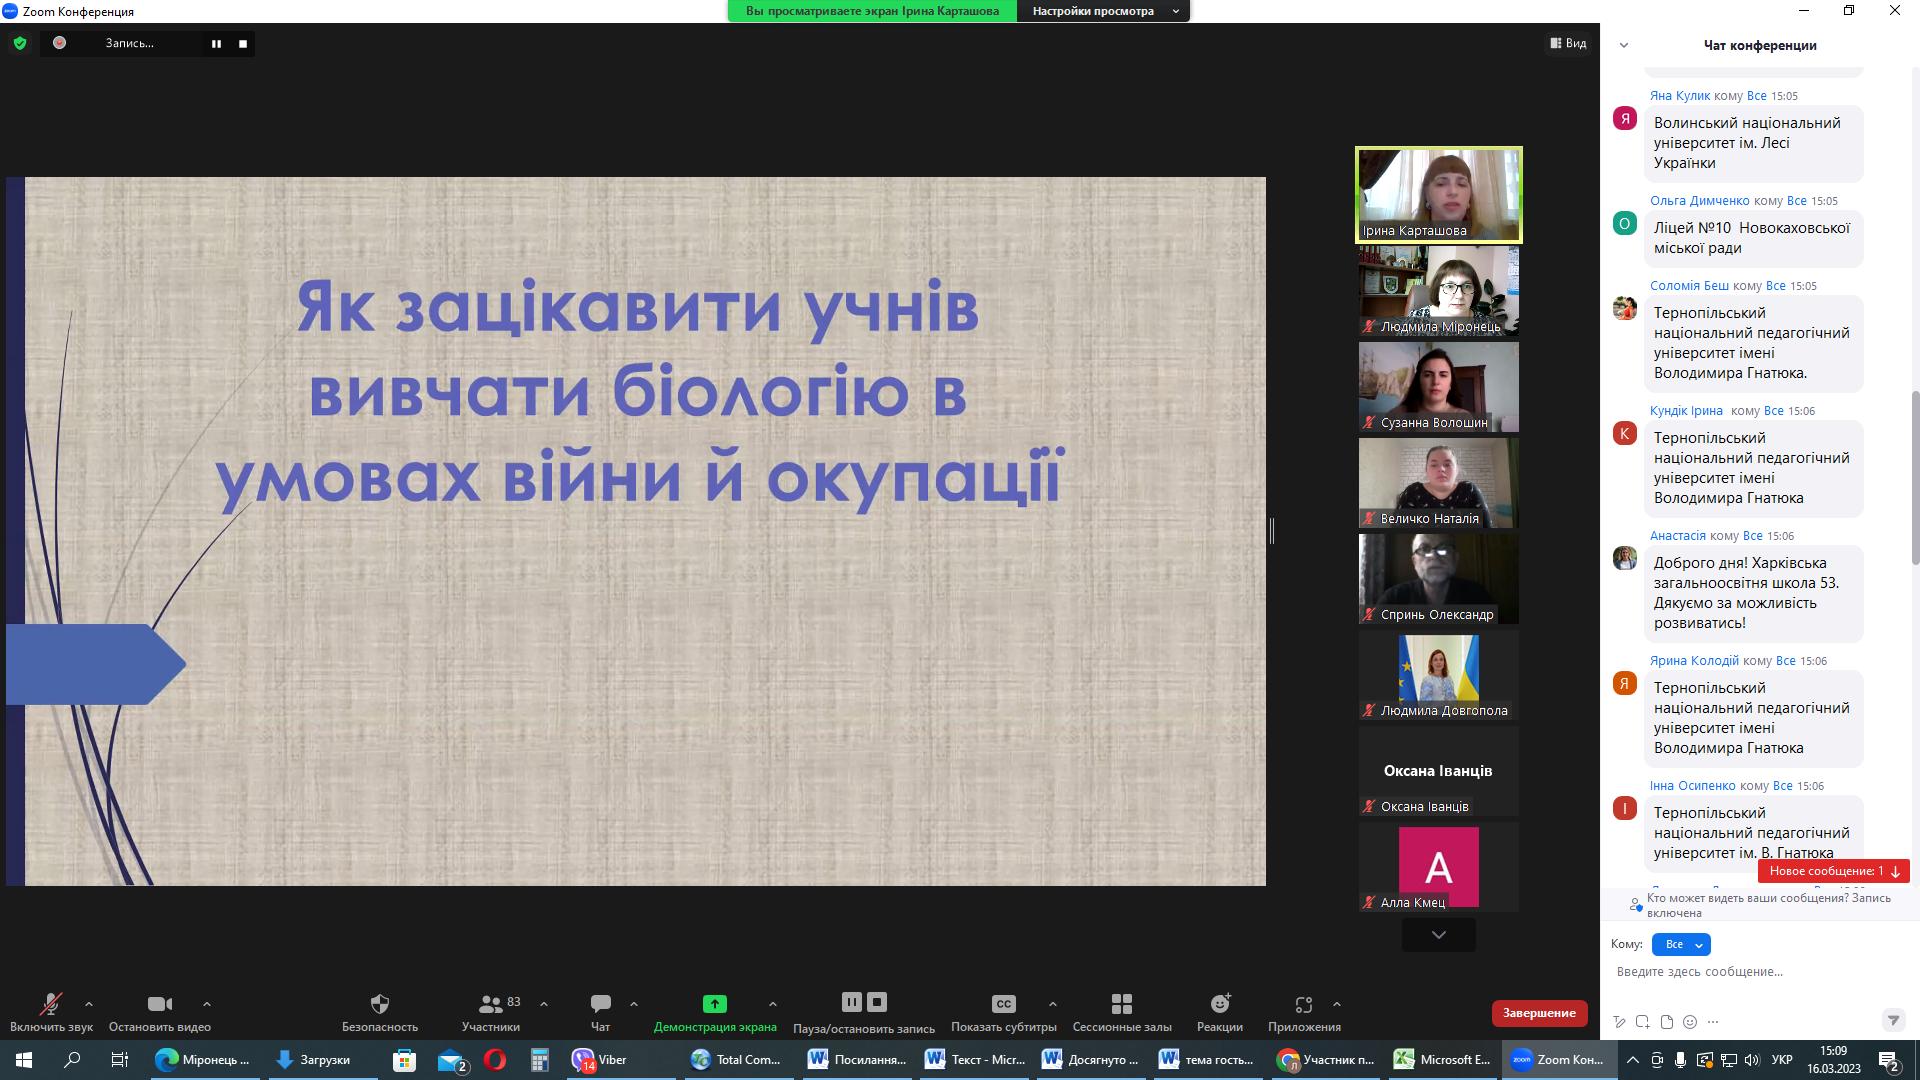Click the Новое сообщение notification button
1920x1080 pixels.
click(x=1833, y=871)
